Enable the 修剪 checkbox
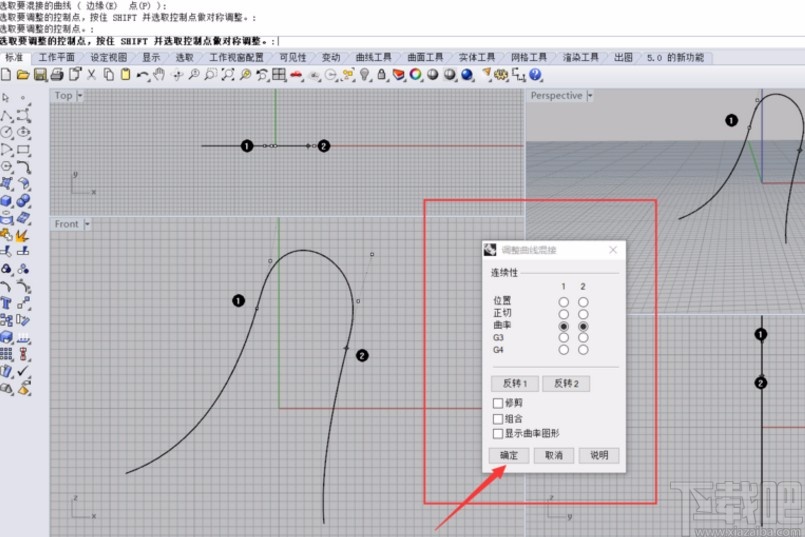The height and width of the screenshot is (537, 805). [497, 403]
